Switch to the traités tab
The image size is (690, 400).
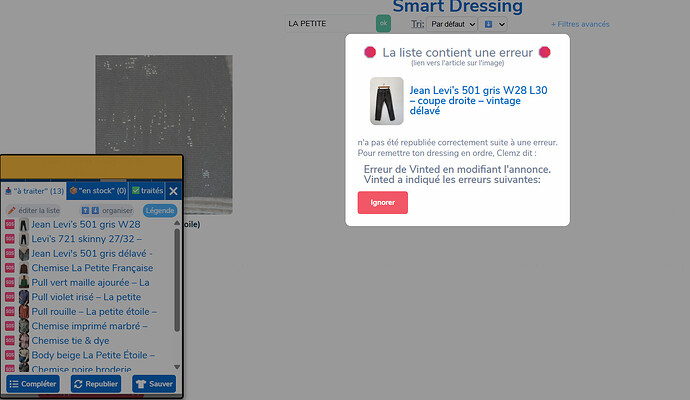tap(147, 191)
